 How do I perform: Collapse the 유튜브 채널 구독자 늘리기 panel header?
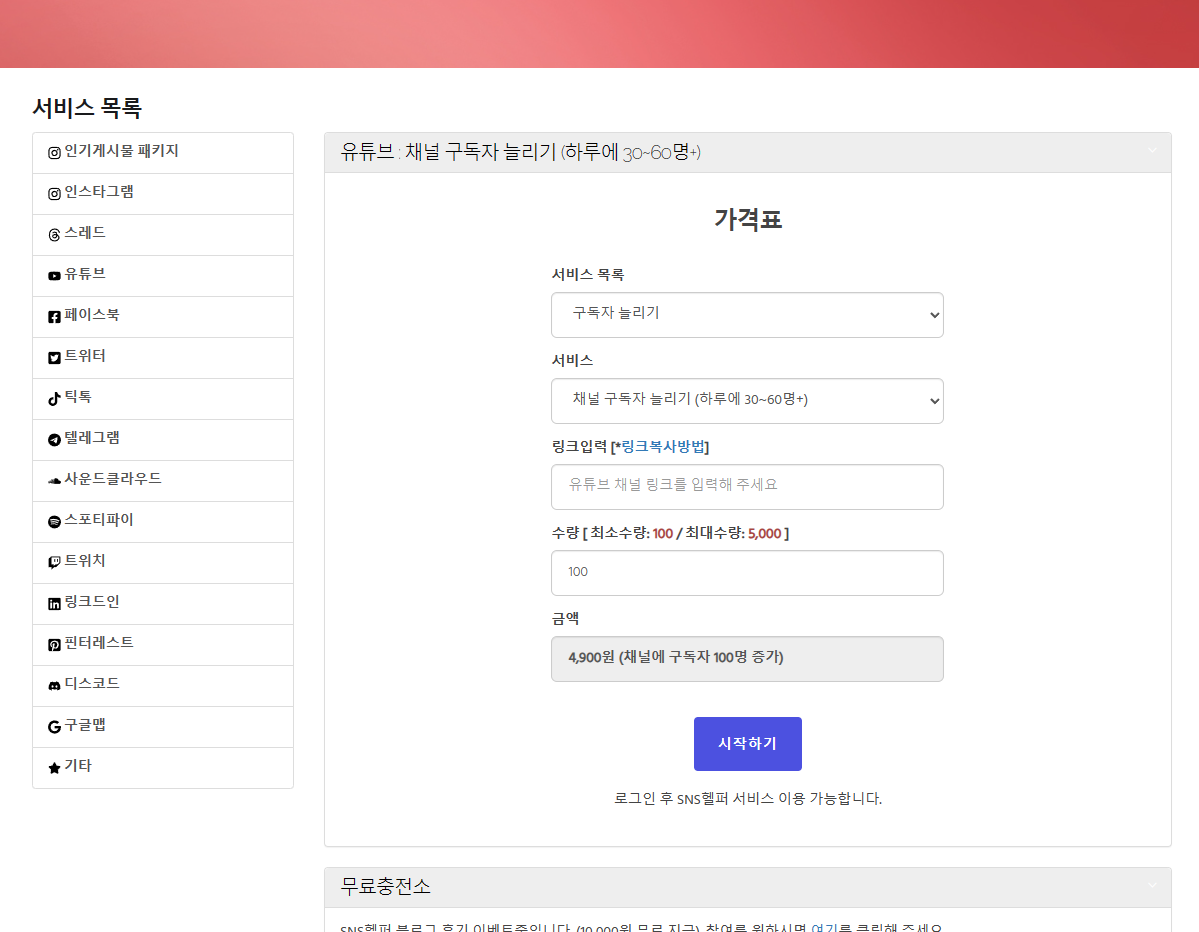tap(1152, 152)
